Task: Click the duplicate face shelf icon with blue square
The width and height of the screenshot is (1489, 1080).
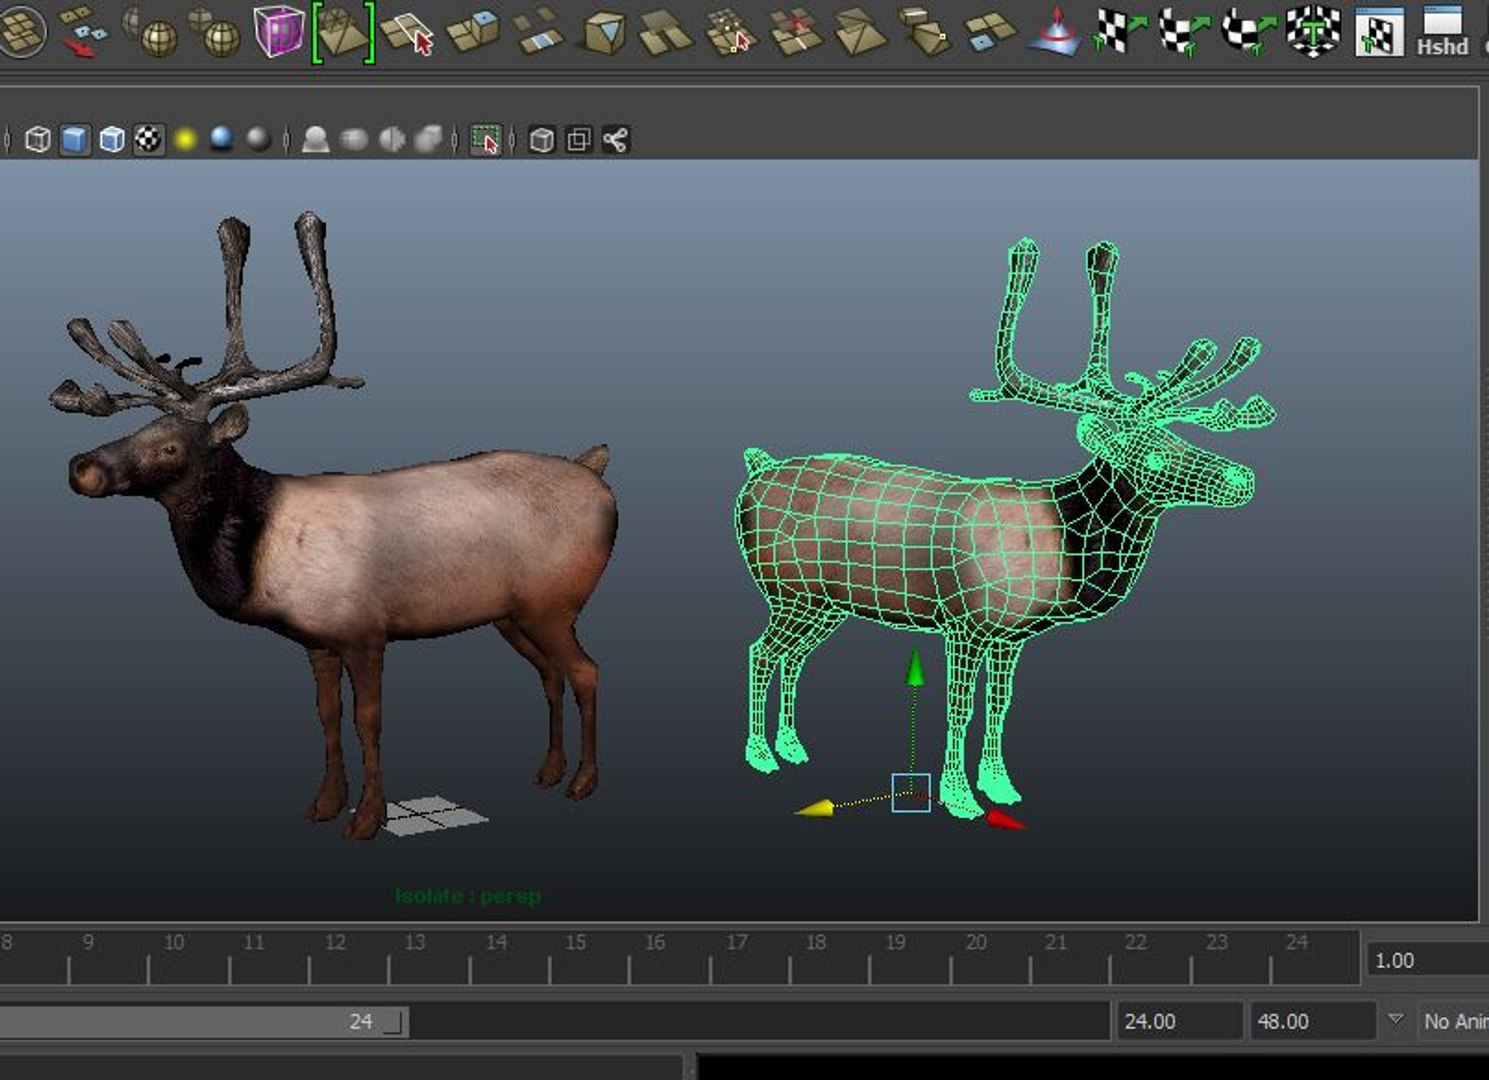Action: [x=990, y=30]
